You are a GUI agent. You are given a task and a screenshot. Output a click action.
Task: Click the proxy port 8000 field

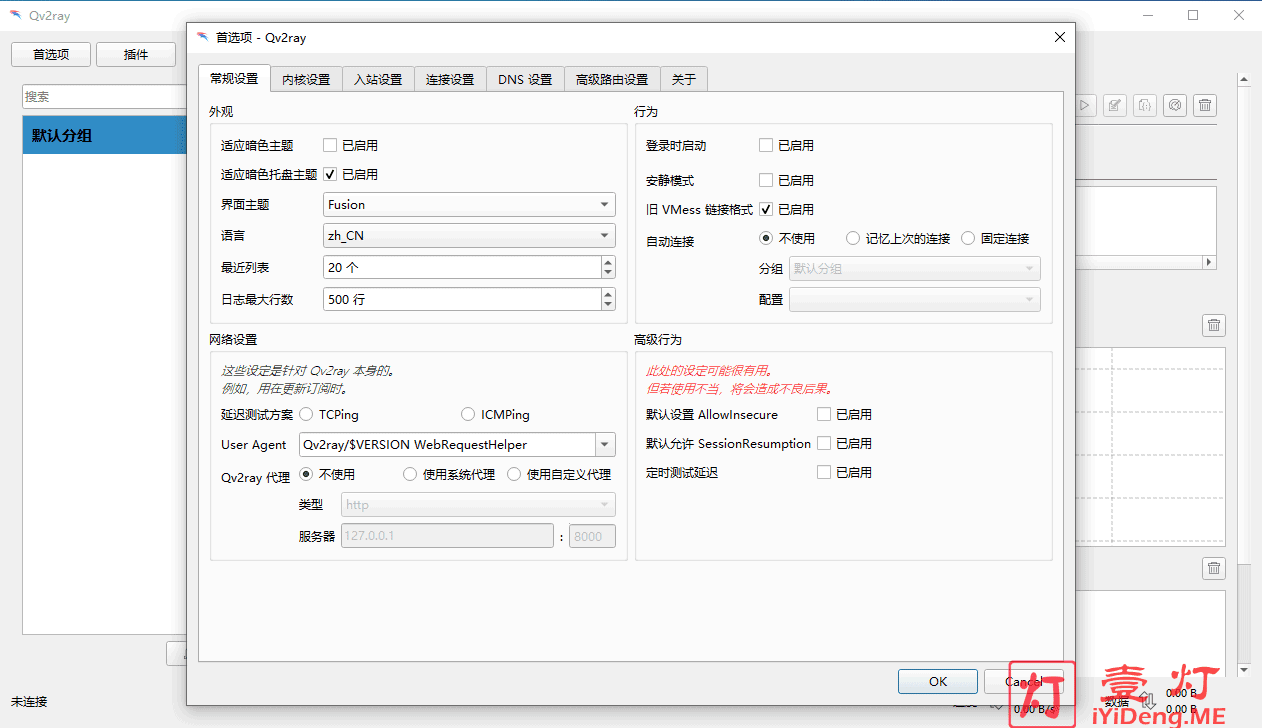point(592,536)
